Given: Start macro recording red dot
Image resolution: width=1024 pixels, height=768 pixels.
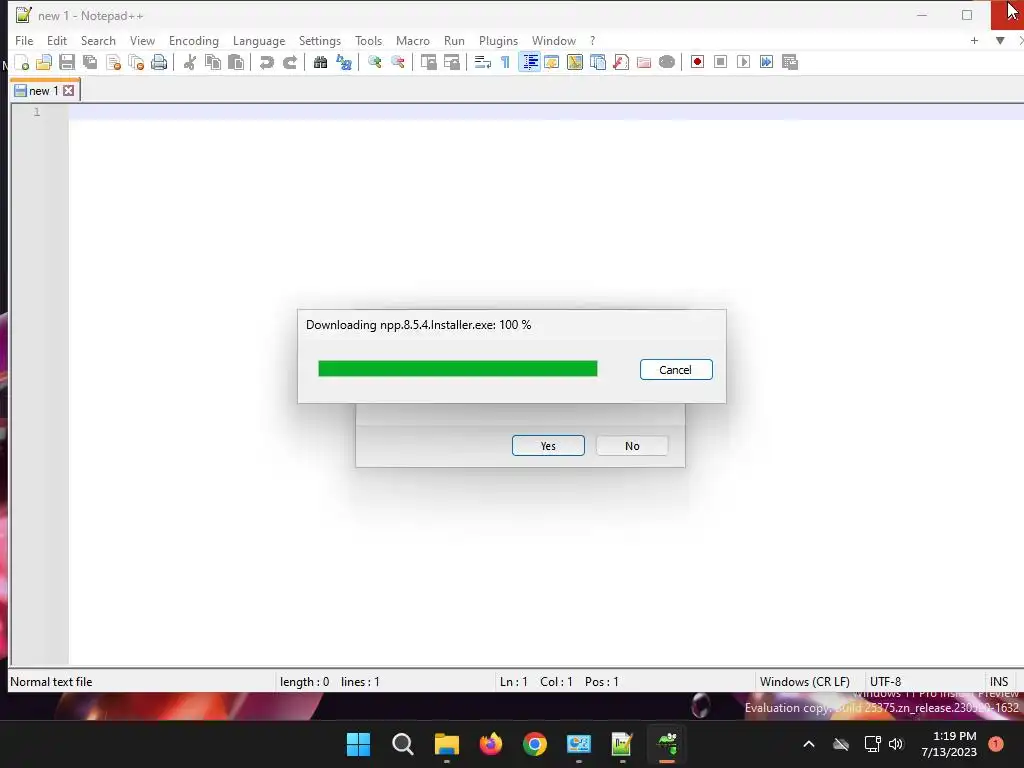Looking at the screenshot, I should (697, 62).
